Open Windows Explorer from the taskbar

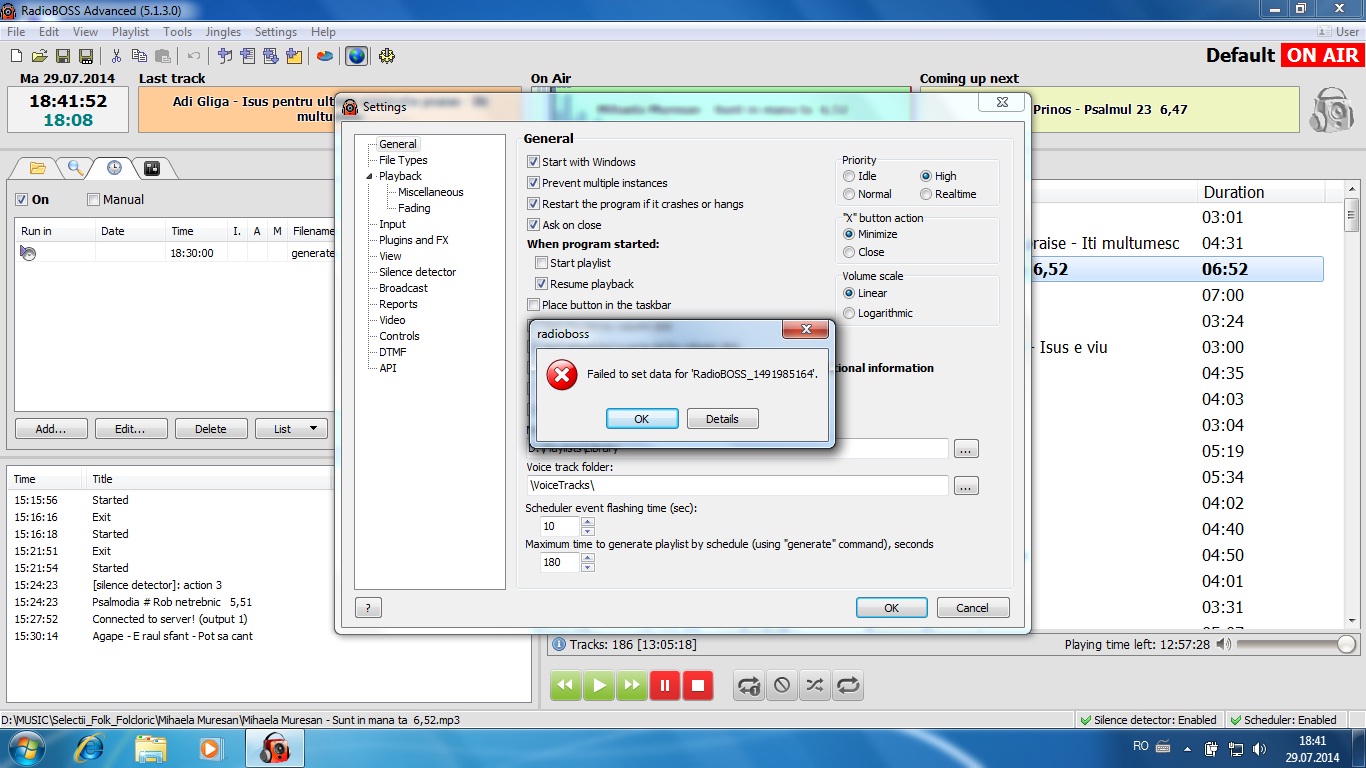coord(151,748)
